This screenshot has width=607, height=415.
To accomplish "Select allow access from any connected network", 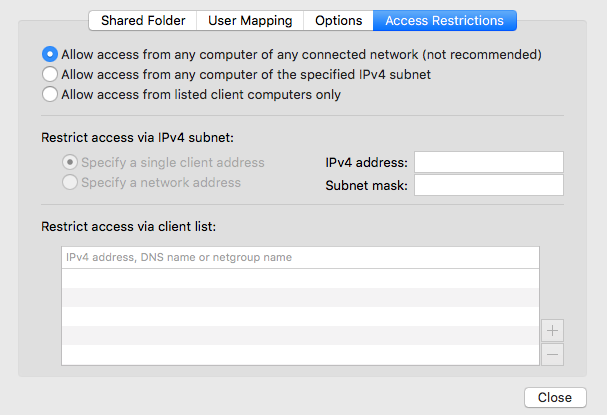I will (50, 54).
